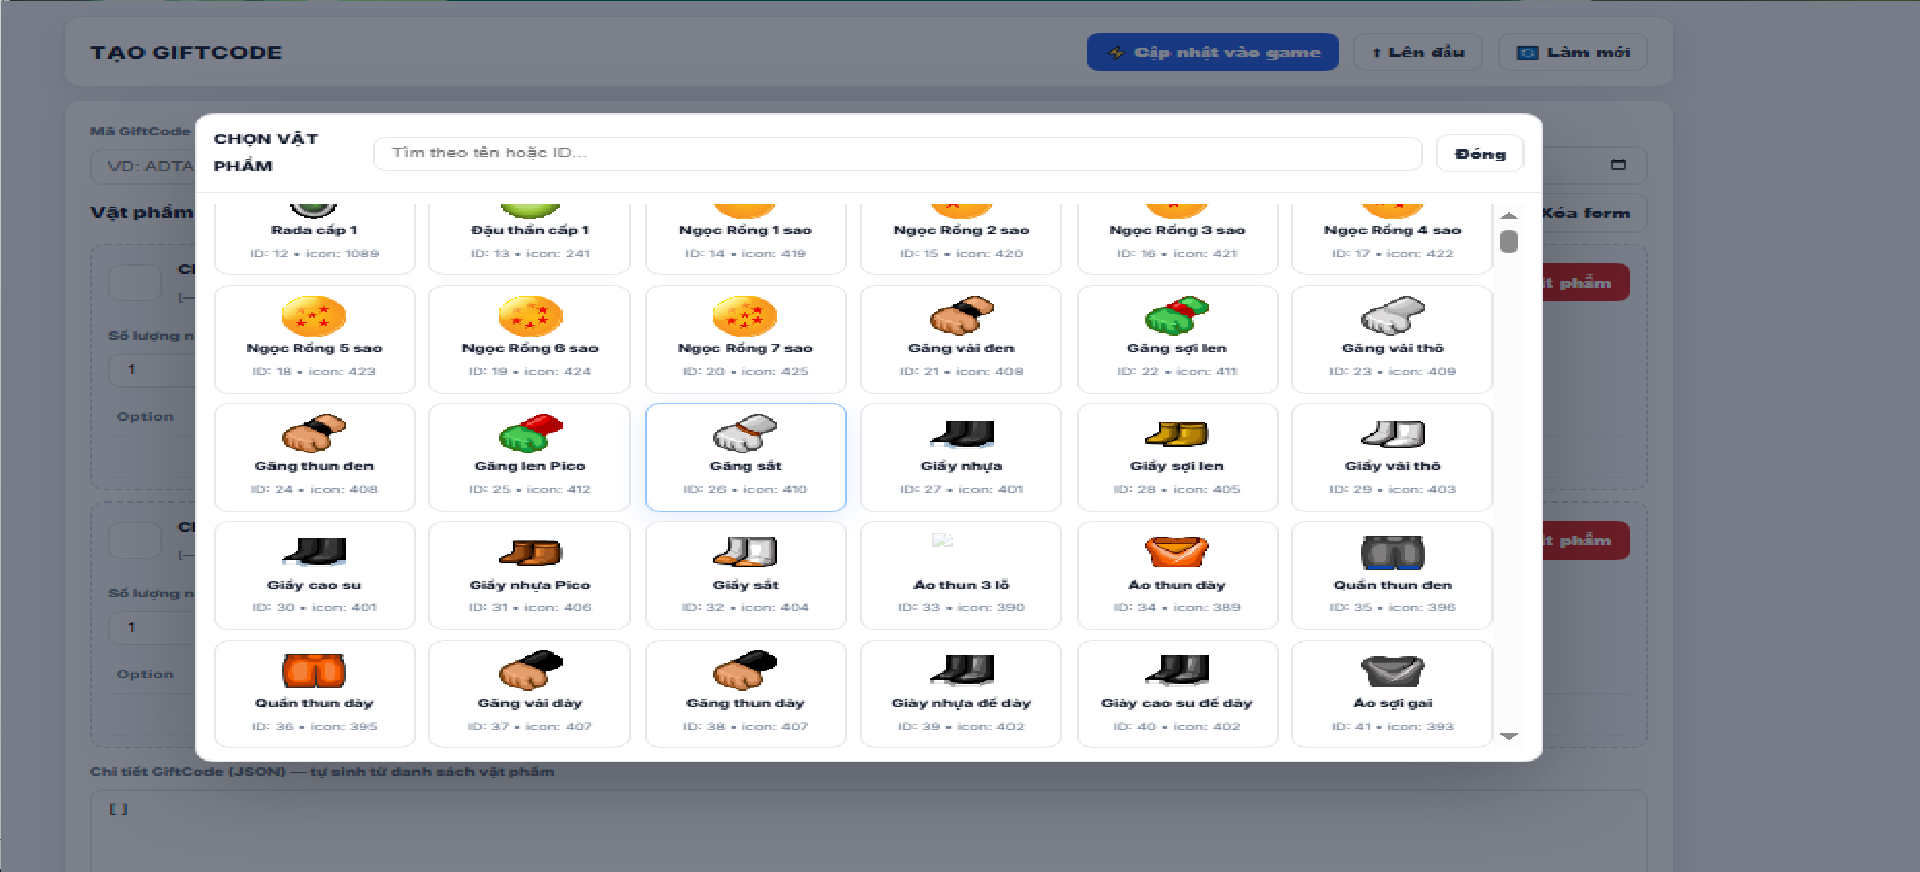Viewport: 1920px width, 872px height.
Task: Choose the Áo sợi gai item
Action: pyautogui.click(x=1392, y=693)
